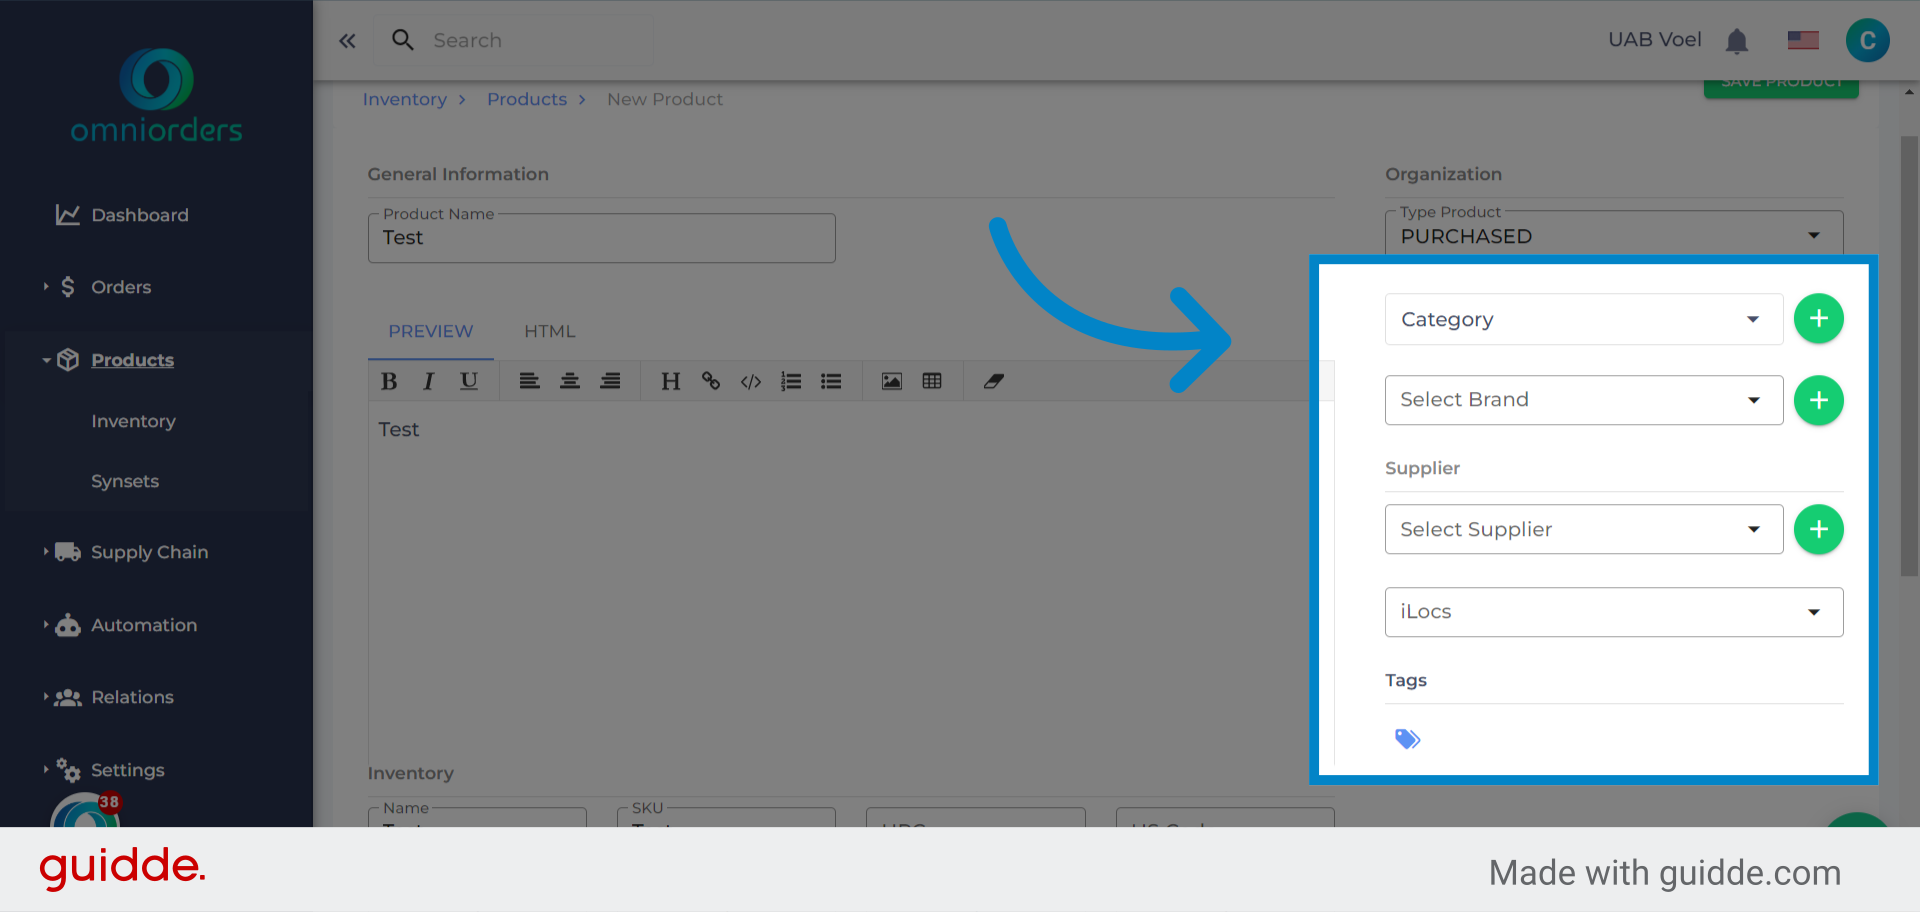Collapse the sidebar with double-chevron icon
Image resolution: width=1920 pixels, height=912 pixels.
tap(347, 41)
